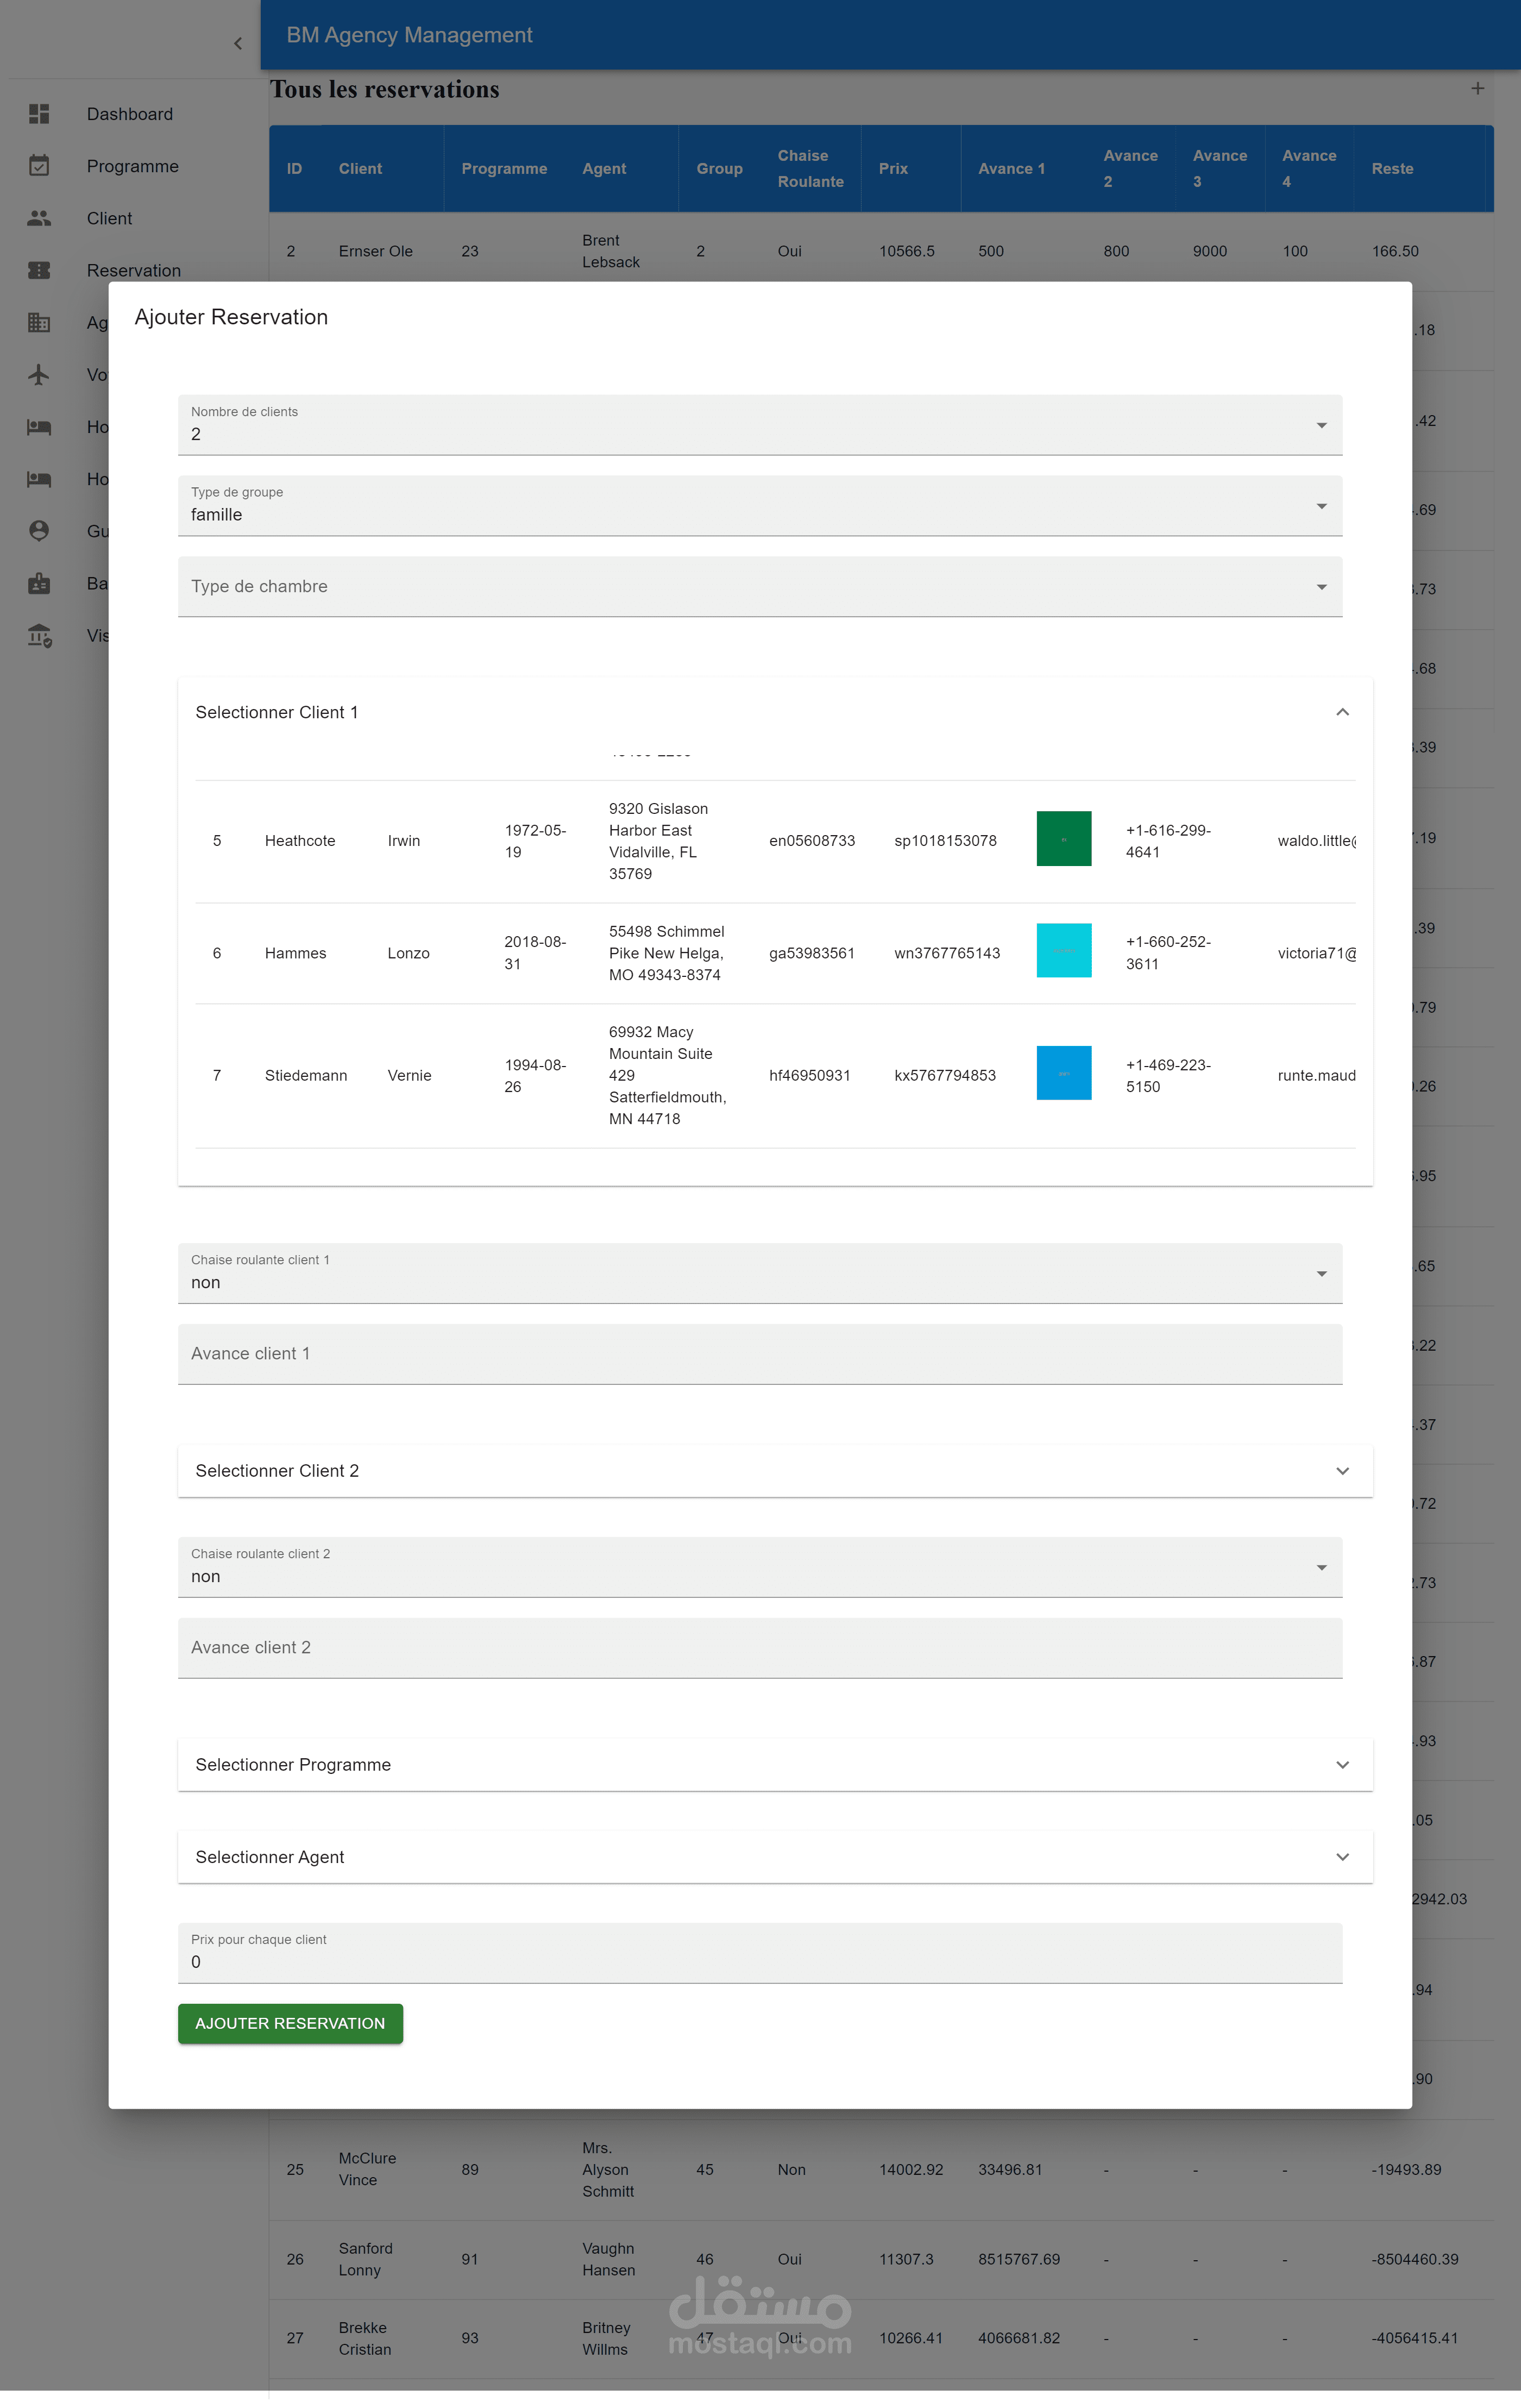Open the Nombre de clients dropdown
Image resolution: width=1521 pixels, height=2408 pixels.
[759, 425]
